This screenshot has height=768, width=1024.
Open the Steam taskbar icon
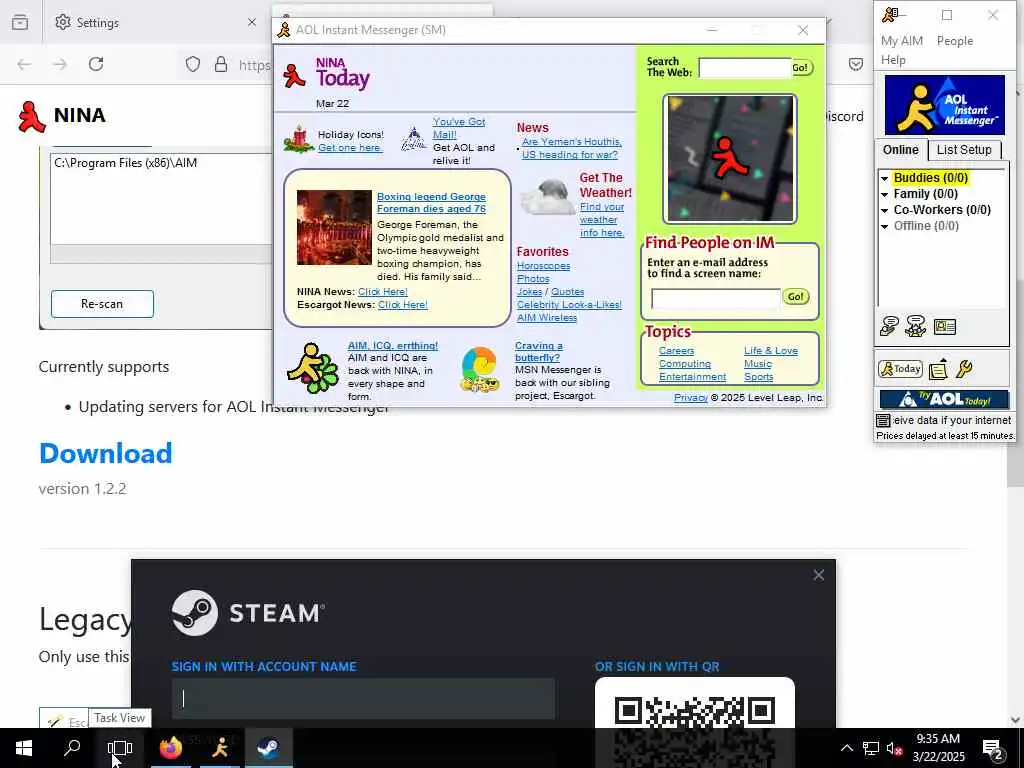click(x=268, y=748)
